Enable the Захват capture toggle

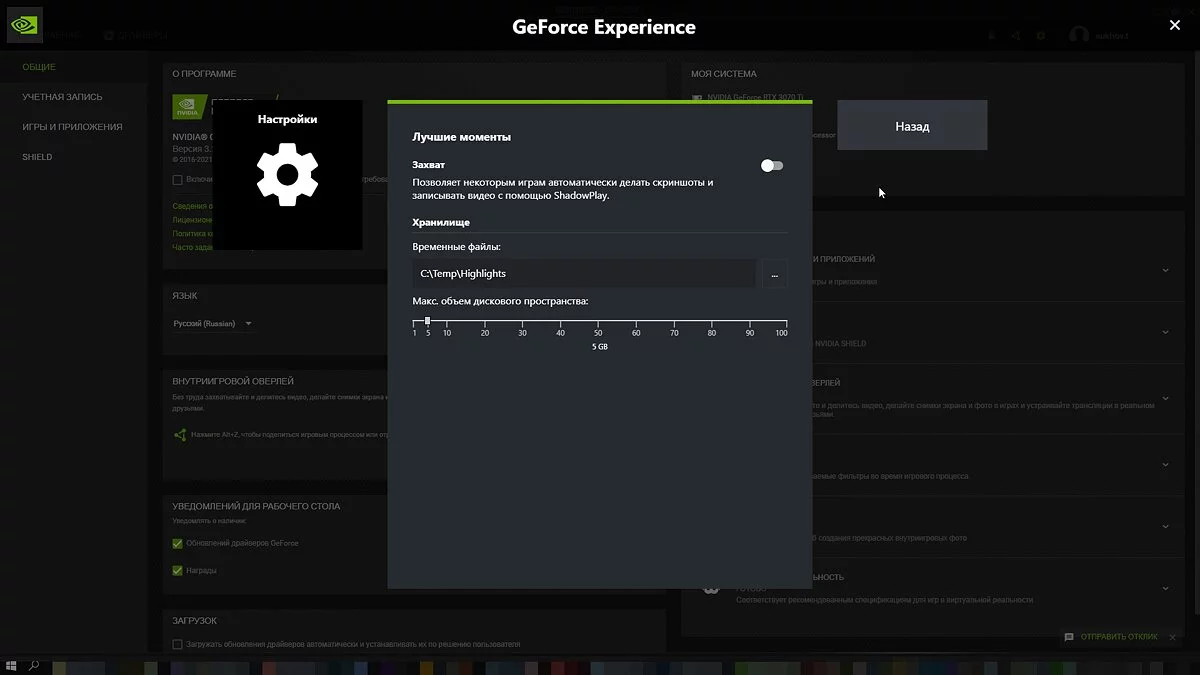point(772,166)
